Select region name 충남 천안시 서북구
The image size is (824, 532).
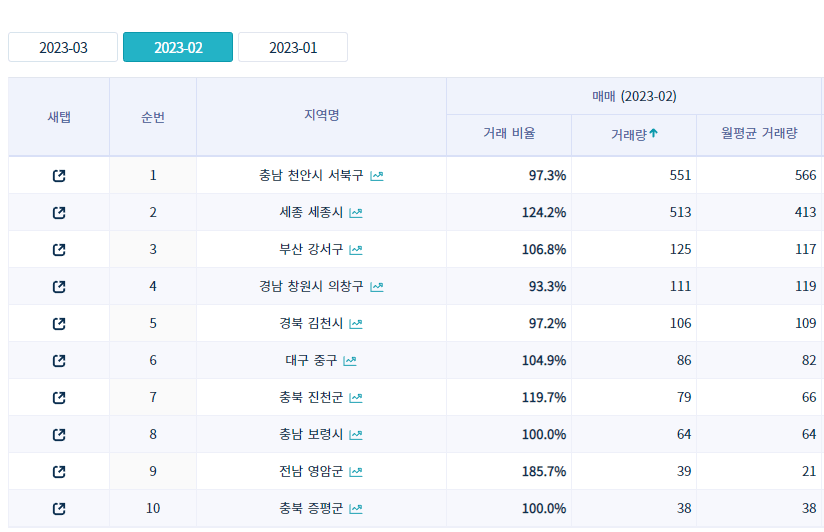point(311,175)
